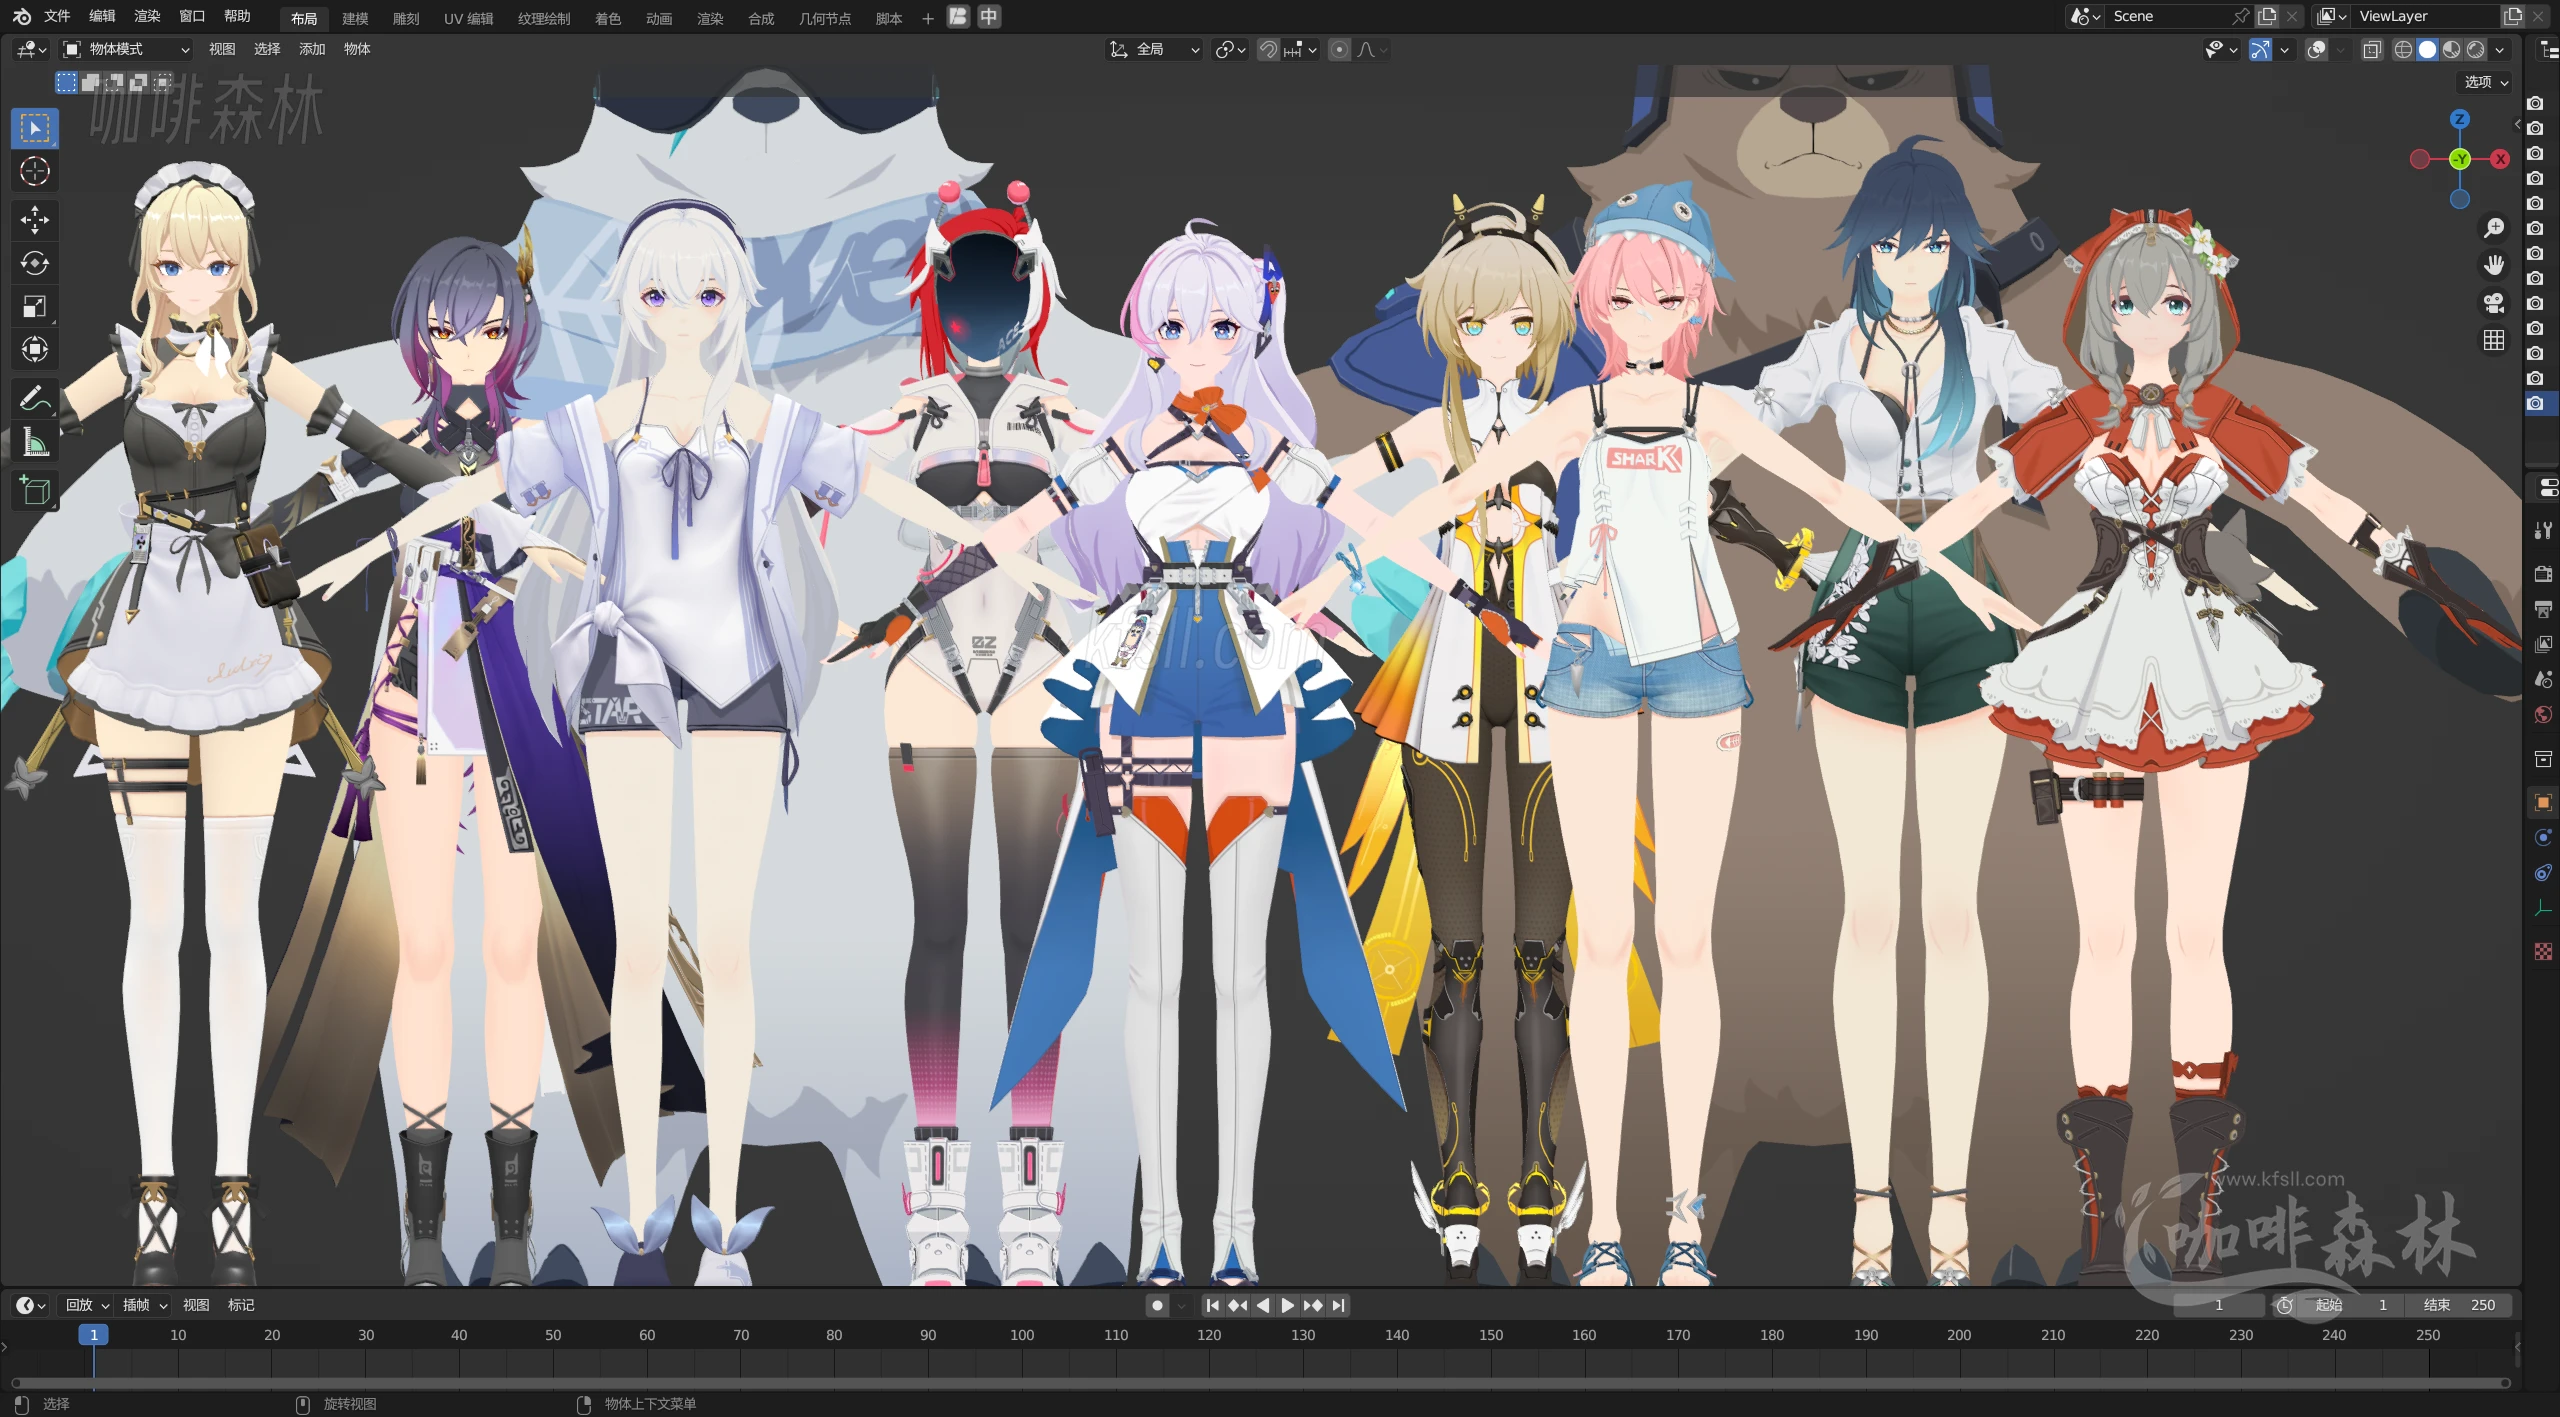This screenshot has height=1417, width=2560.
Task: Toggle snapping magnet in header
Action: [1268, 49]
